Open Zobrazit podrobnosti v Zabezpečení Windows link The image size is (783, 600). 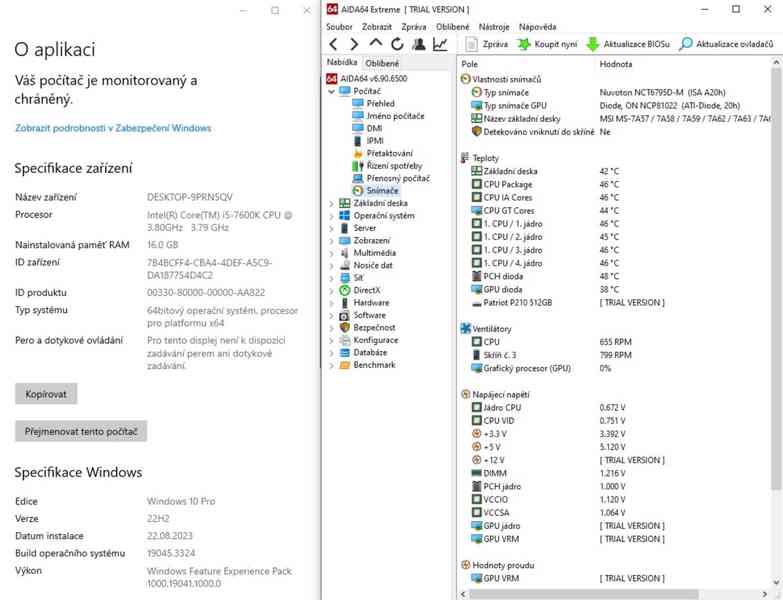tap(113, 128)
